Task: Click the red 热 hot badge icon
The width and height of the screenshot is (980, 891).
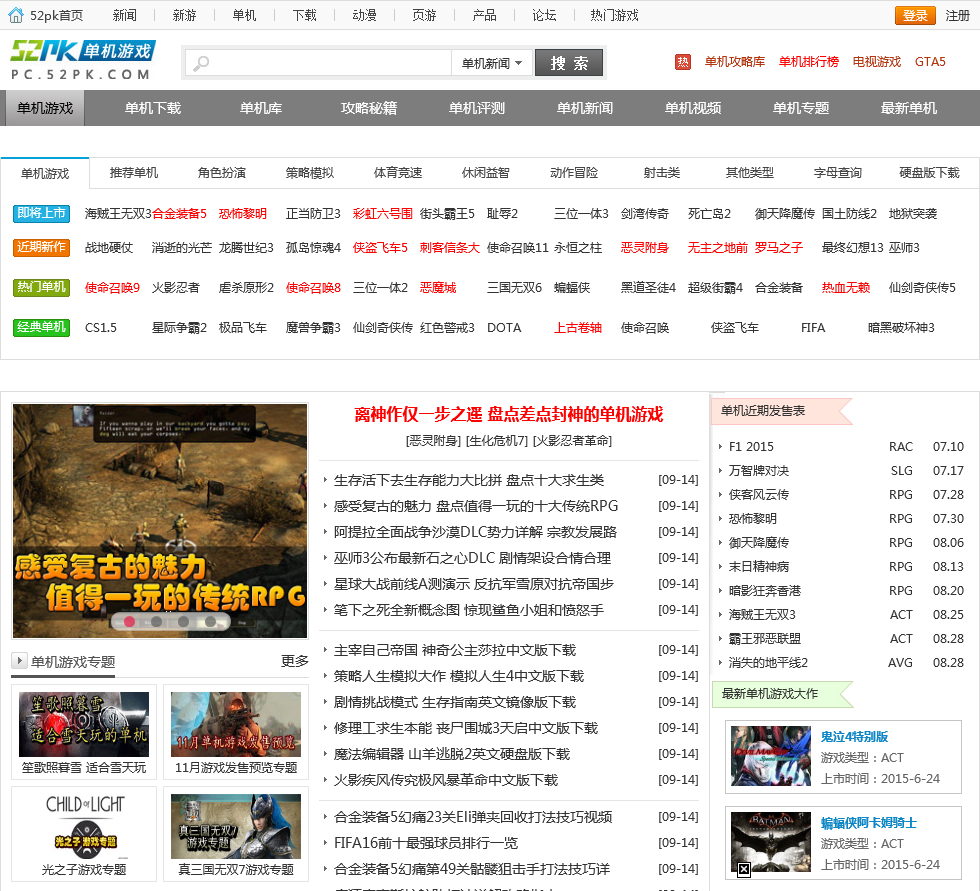Action: coord(682,62)
